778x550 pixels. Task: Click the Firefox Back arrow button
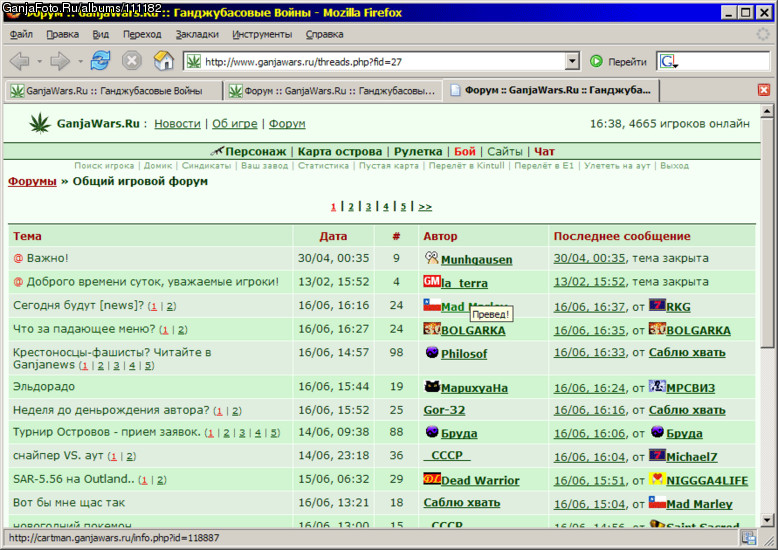(x=20, y=61)
